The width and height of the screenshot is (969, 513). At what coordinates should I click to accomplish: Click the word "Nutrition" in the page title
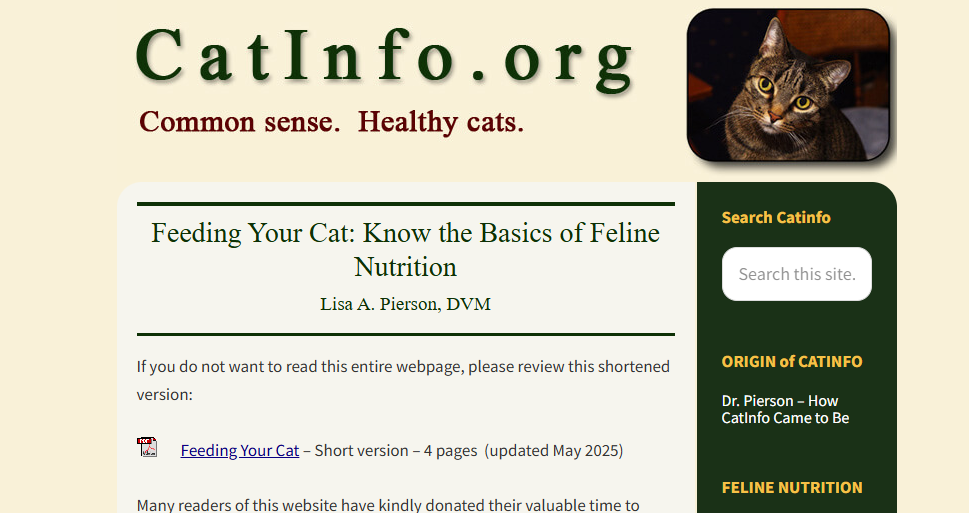click(x=405, y=267)
